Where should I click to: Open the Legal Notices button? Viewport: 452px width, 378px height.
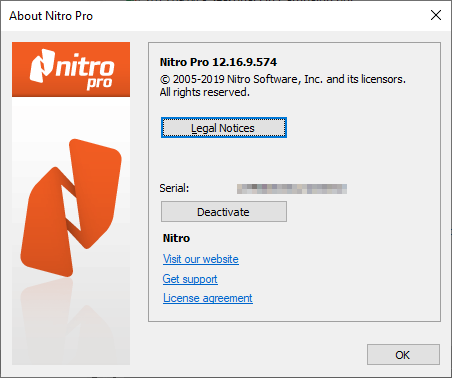coord(224,128)
